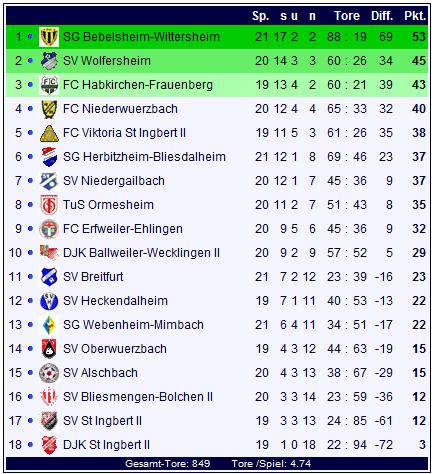Click the Diff. column header
This screenshot has width=435, height=474.
(x=382, y=16)
